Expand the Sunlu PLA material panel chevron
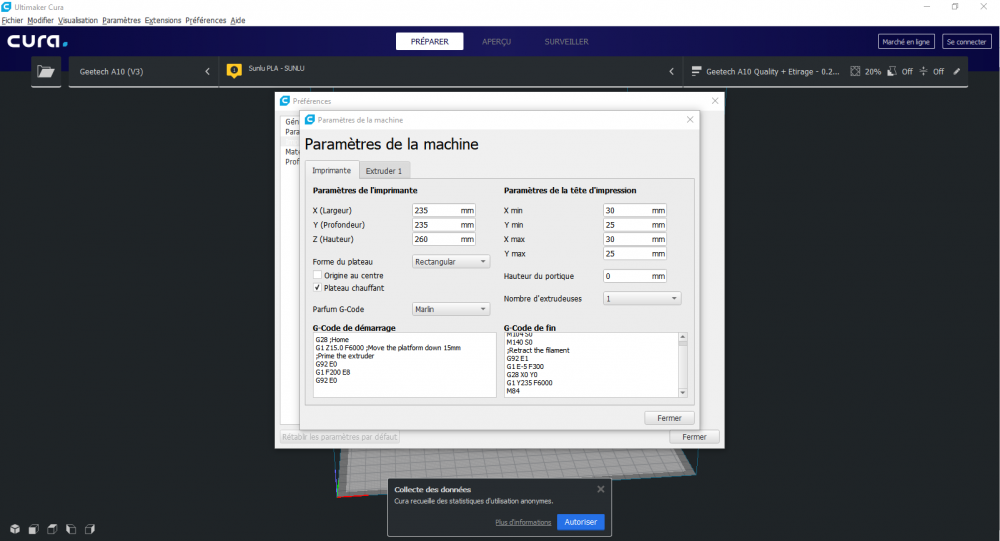The image size is (1000, 541). (x=671, y=71)
